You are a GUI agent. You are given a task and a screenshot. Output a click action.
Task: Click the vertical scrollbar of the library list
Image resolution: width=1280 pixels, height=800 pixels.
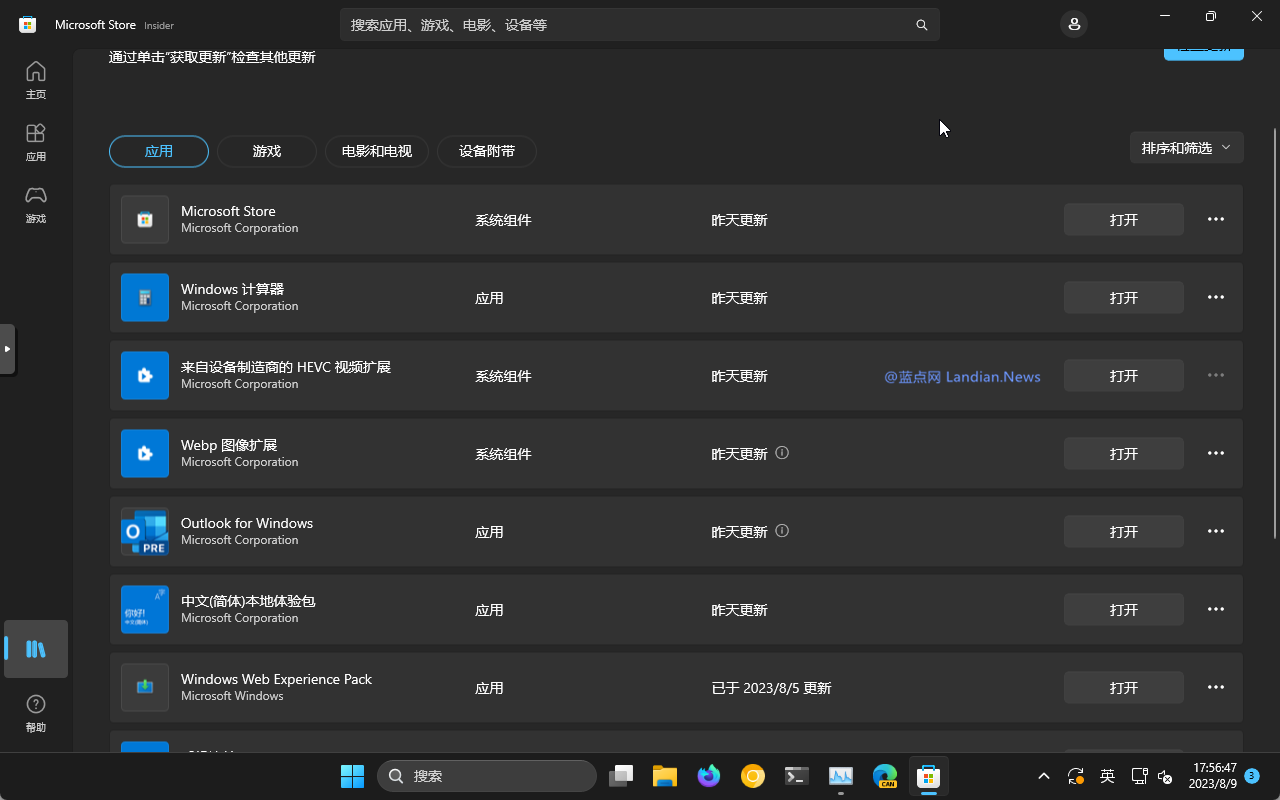[x=1274, y=334]
